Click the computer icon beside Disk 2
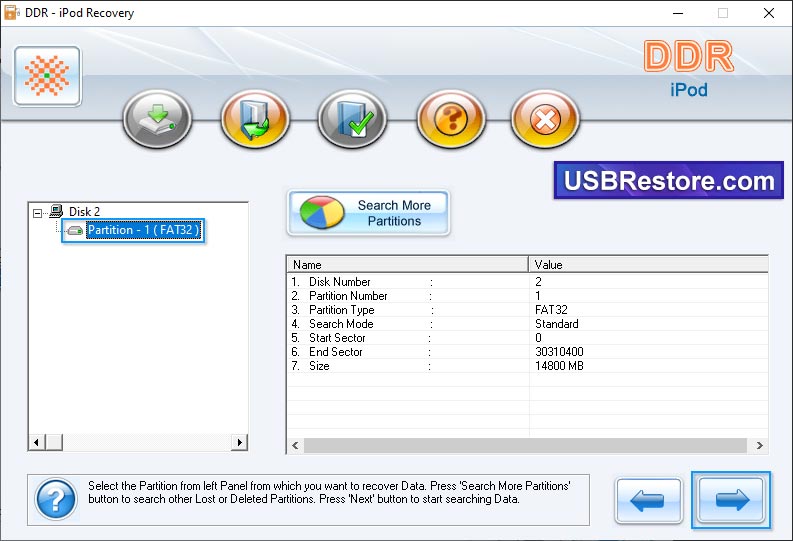Viewport: 793px width, 541px height. click(x=56, y=211)
